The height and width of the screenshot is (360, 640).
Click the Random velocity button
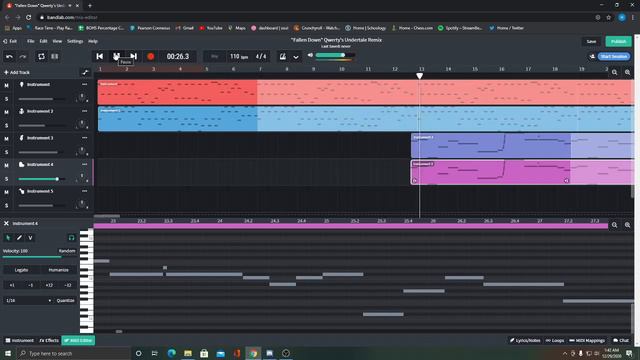click(67, 251)
